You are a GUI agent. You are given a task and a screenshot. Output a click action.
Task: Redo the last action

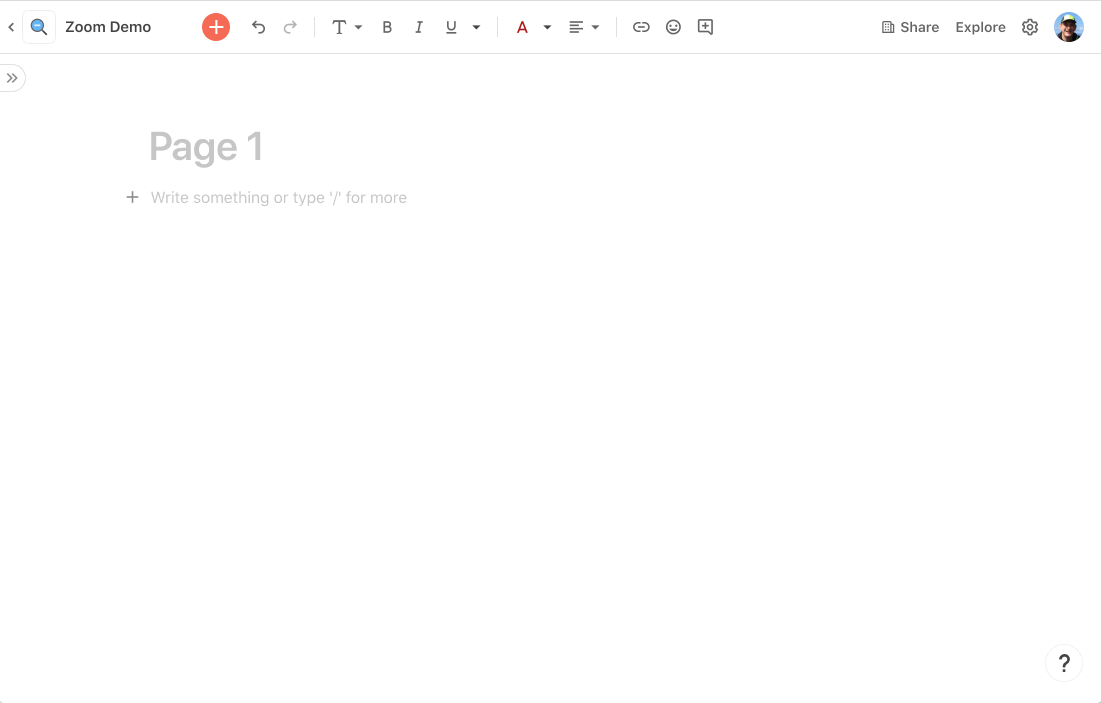pyautogui.click(x=290, y=27)
